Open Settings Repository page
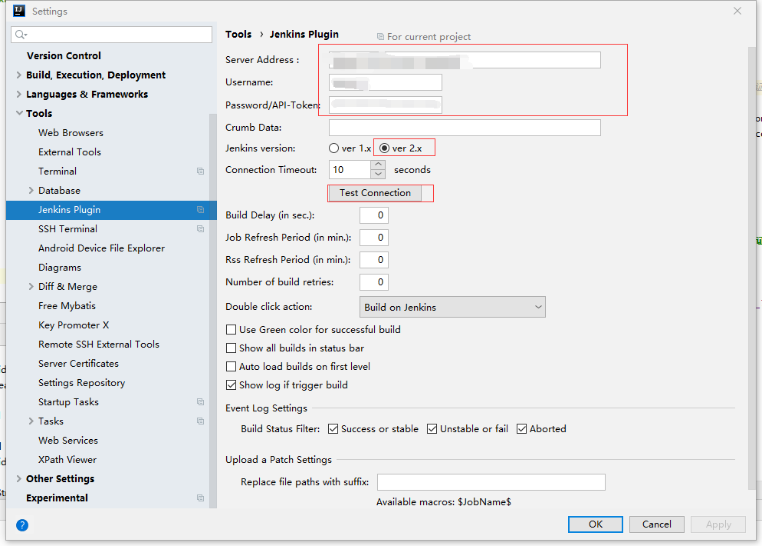This screenshot has width=762, height=546. click(81, 383)
